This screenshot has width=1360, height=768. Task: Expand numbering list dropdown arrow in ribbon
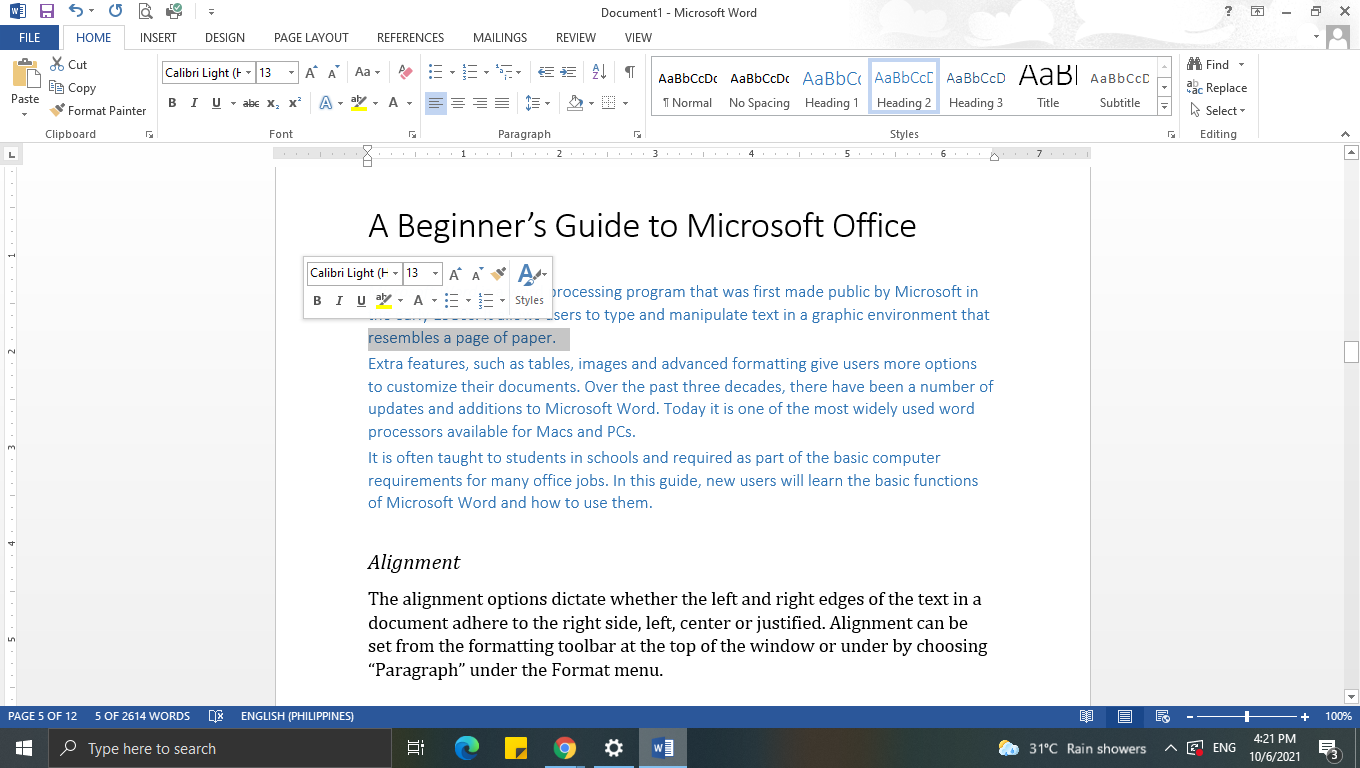click(x=486, y=72)
